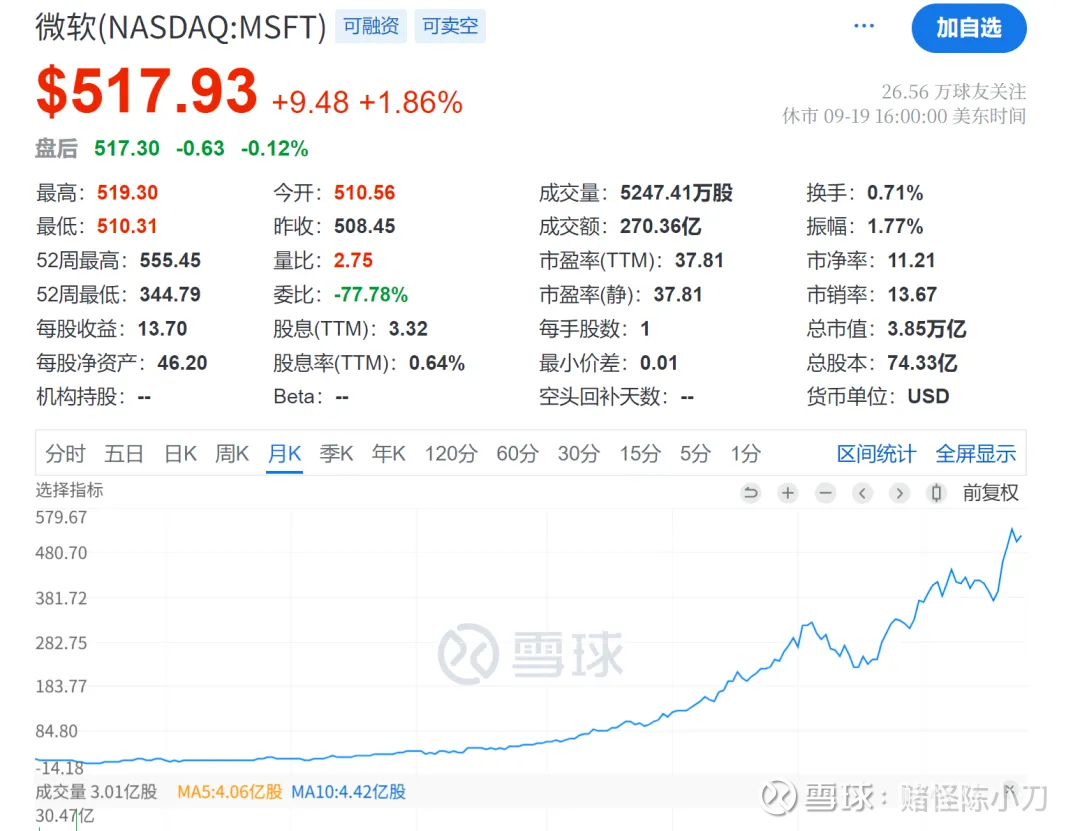The image size is (1080, 831).
Task: Click the 委比 value -77.78%
Action: click(371, 294)
